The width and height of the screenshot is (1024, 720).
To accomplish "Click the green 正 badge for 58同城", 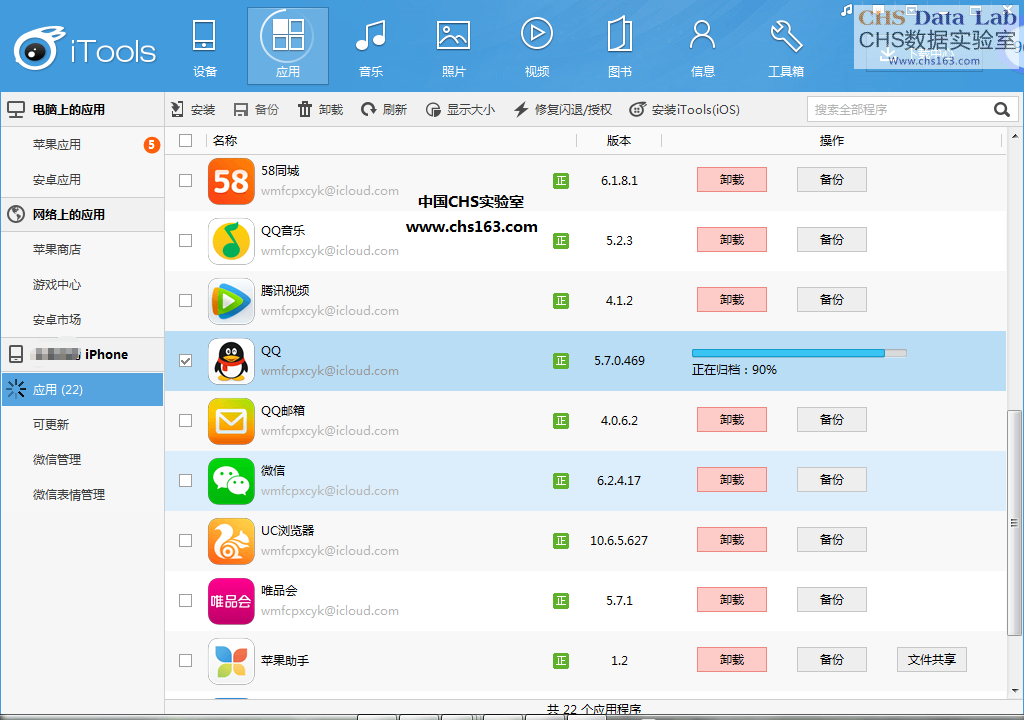I will pos(561,181).
